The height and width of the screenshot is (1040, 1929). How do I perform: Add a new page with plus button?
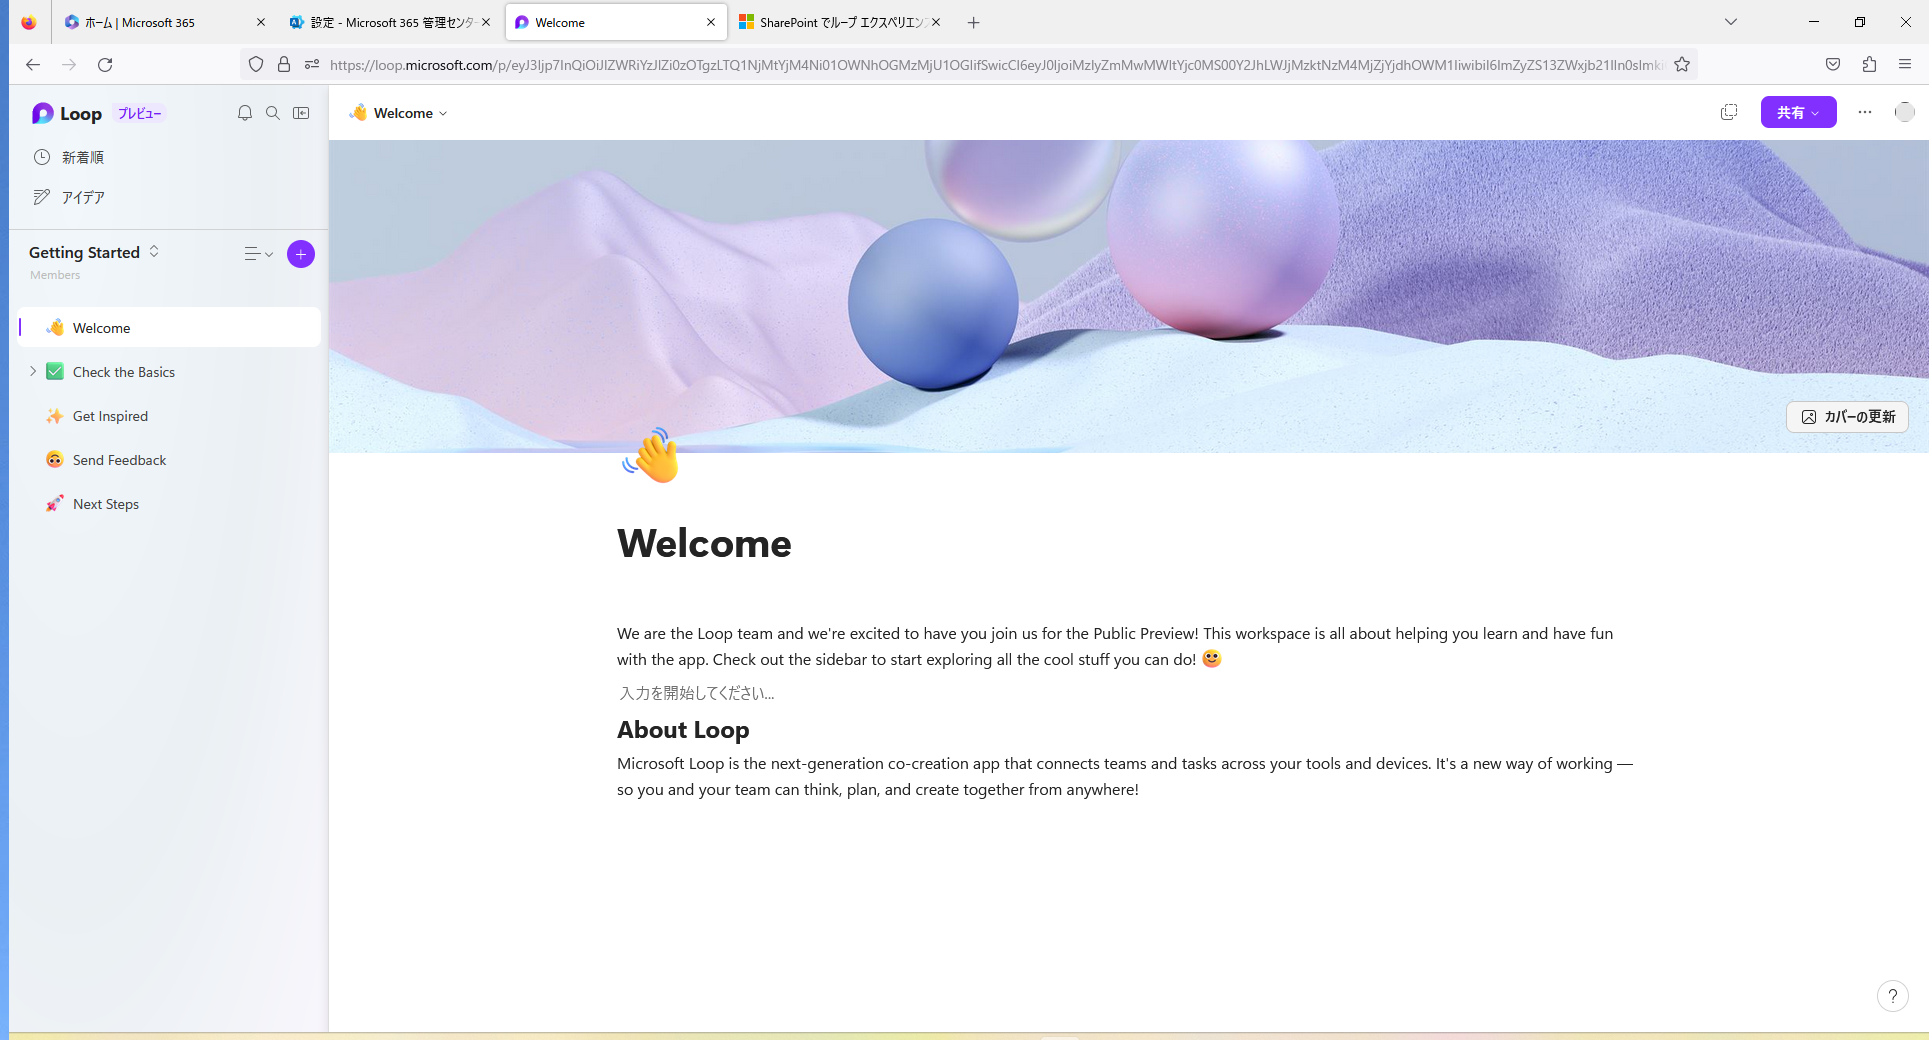[x=301, y=254]
